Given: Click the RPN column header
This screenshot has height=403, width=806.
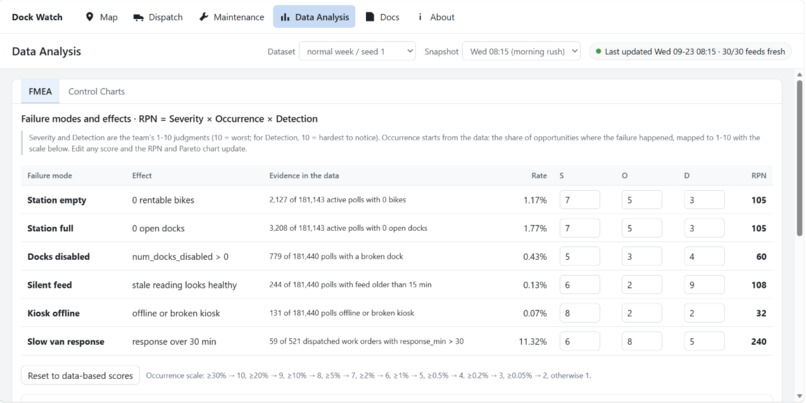Looking at the screenshot, I should pyautogui.click(x=759, y=175).
